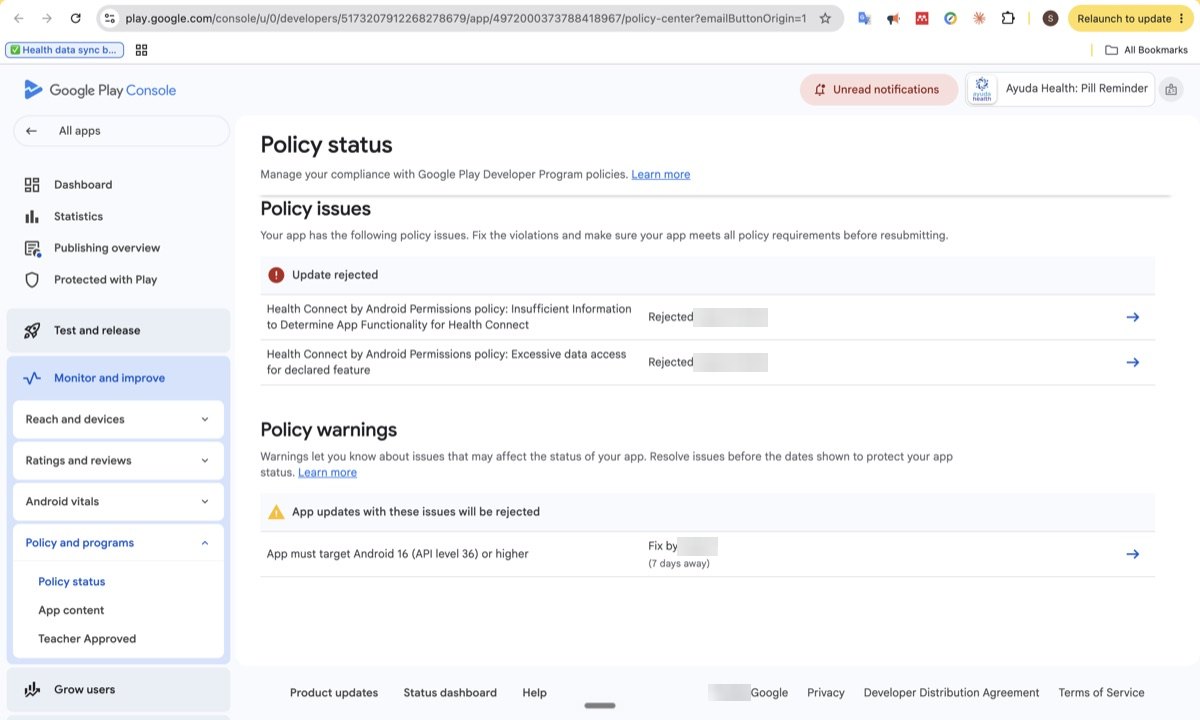1200x720 pixels.
Task: Click Learn more link under Policy warnings
Action: coord(327,472)
